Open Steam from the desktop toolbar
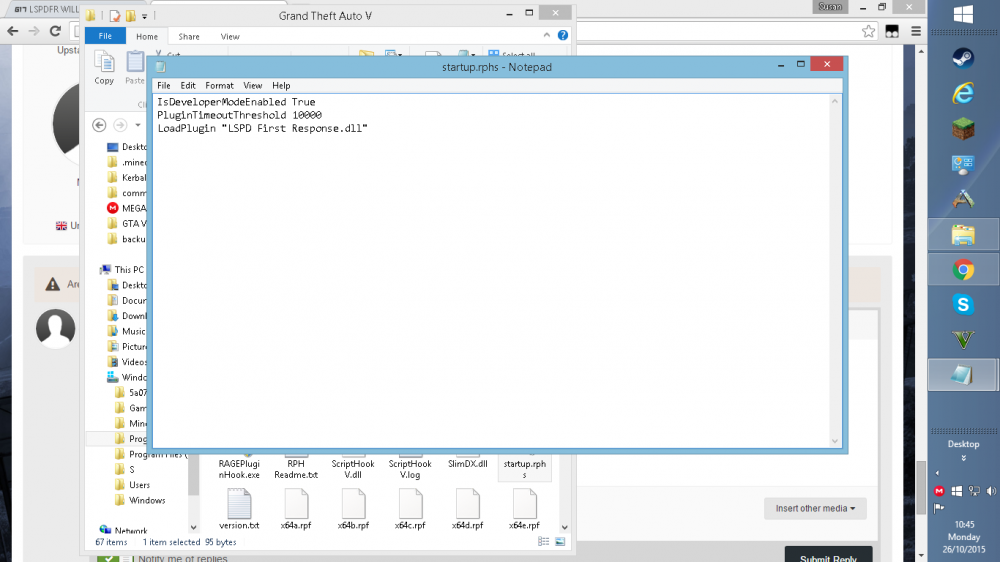The height and width of the screenshot is (562, 1000). (963, 59)
